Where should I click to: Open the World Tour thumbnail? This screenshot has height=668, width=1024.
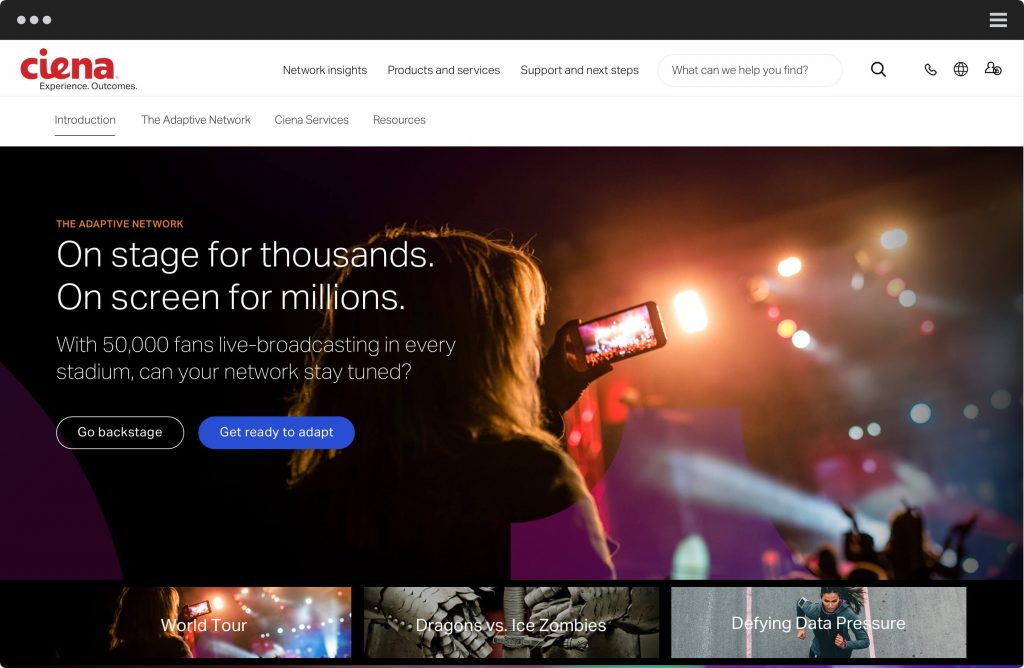(x=204, y=623)
